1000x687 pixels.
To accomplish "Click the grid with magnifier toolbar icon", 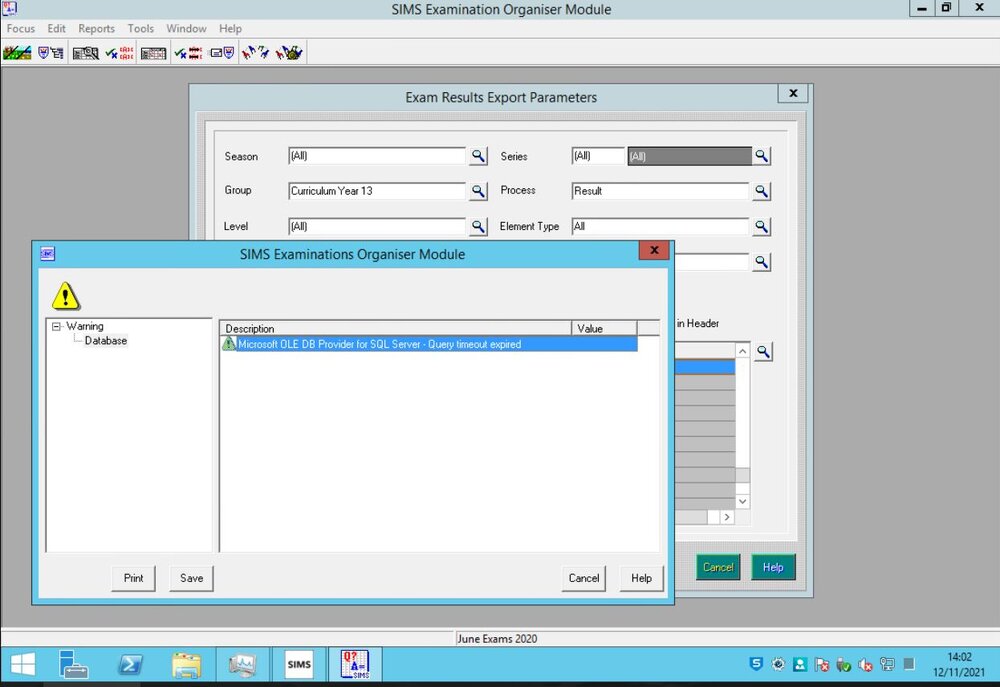I will 85,53.
